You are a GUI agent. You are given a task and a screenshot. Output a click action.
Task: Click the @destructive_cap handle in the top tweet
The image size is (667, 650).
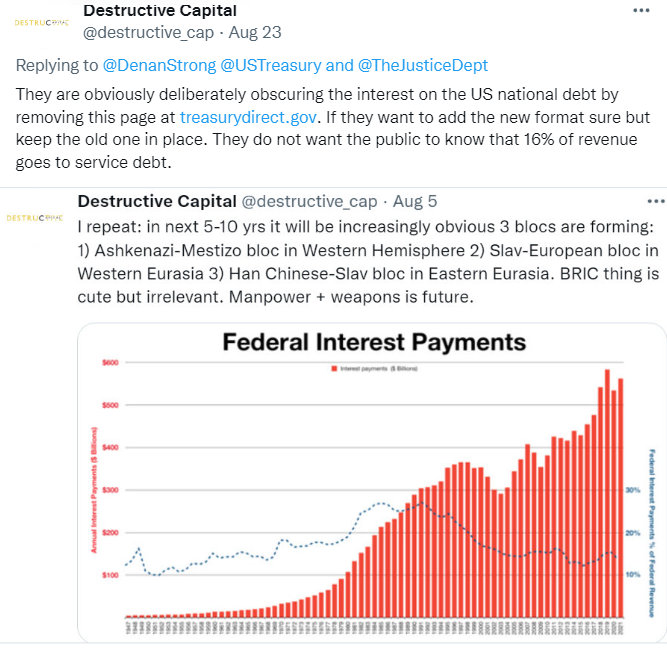(x=138, y=32)
